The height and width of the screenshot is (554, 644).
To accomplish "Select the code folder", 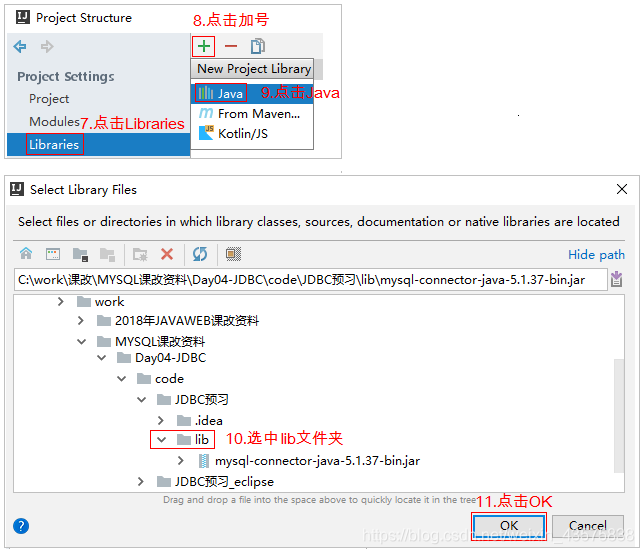I will click(x=160, y=379).
